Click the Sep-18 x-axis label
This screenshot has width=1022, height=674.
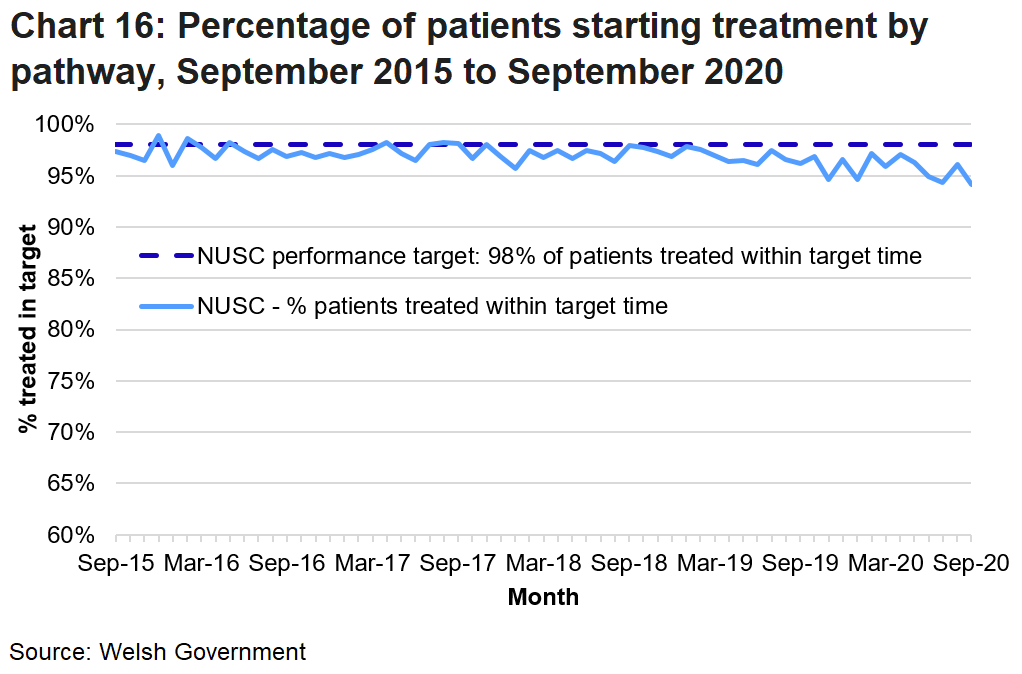point(629,562)
